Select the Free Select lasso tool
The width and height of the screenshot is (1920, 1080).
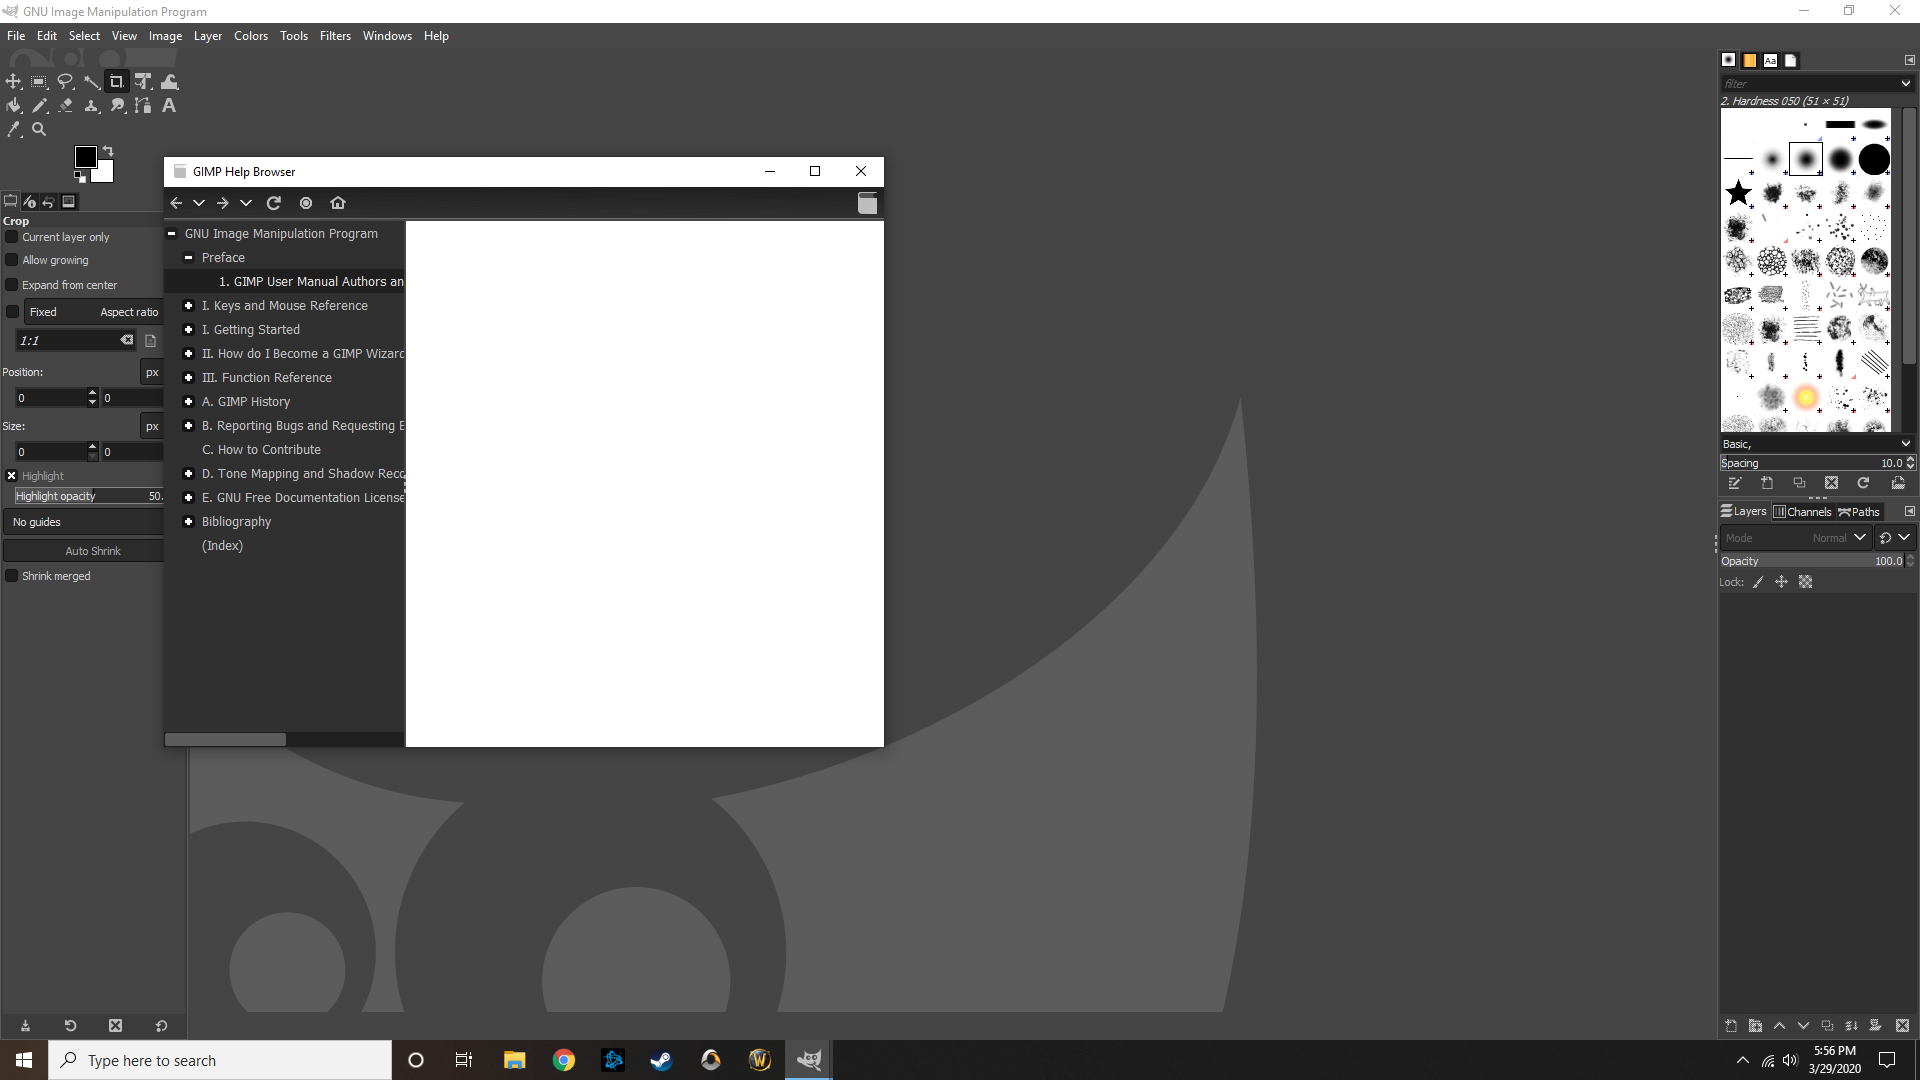tap(65, 82)
